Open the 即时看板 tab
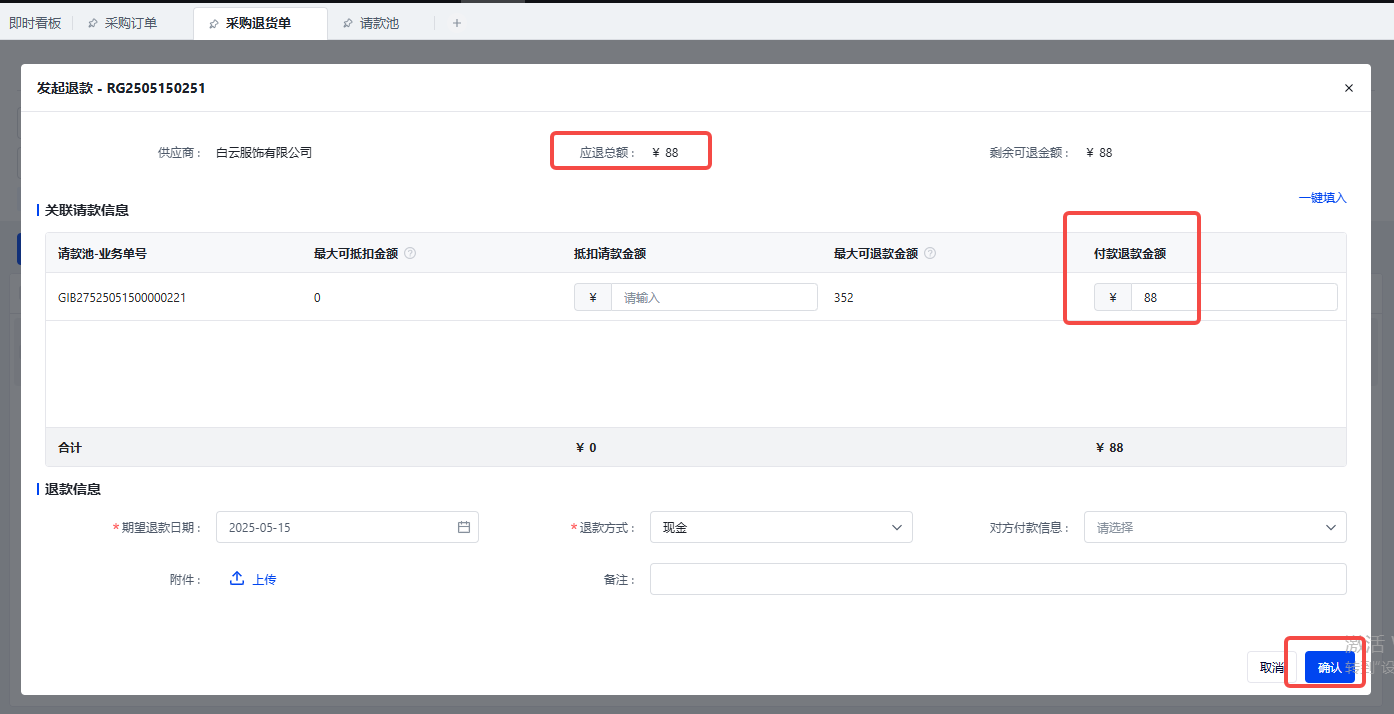Screen dimensions: 1394x714 coord(35,23)
